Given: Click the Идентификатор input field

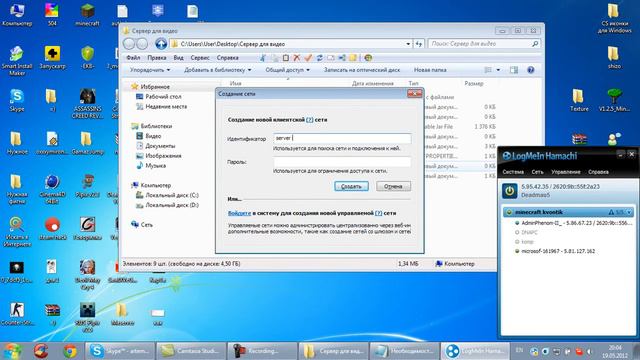Looking at the screenshot, I should (x=342, y=138).
